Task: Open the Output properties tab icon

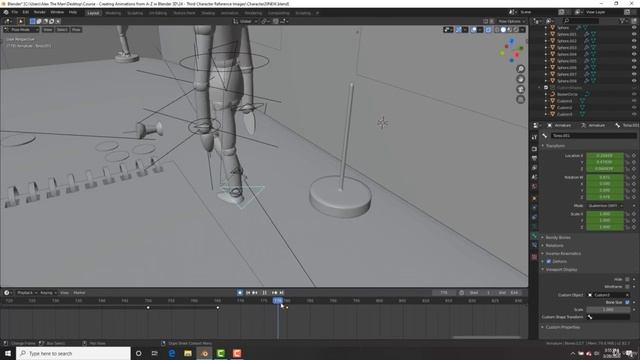Action: [x=534, y=158]
